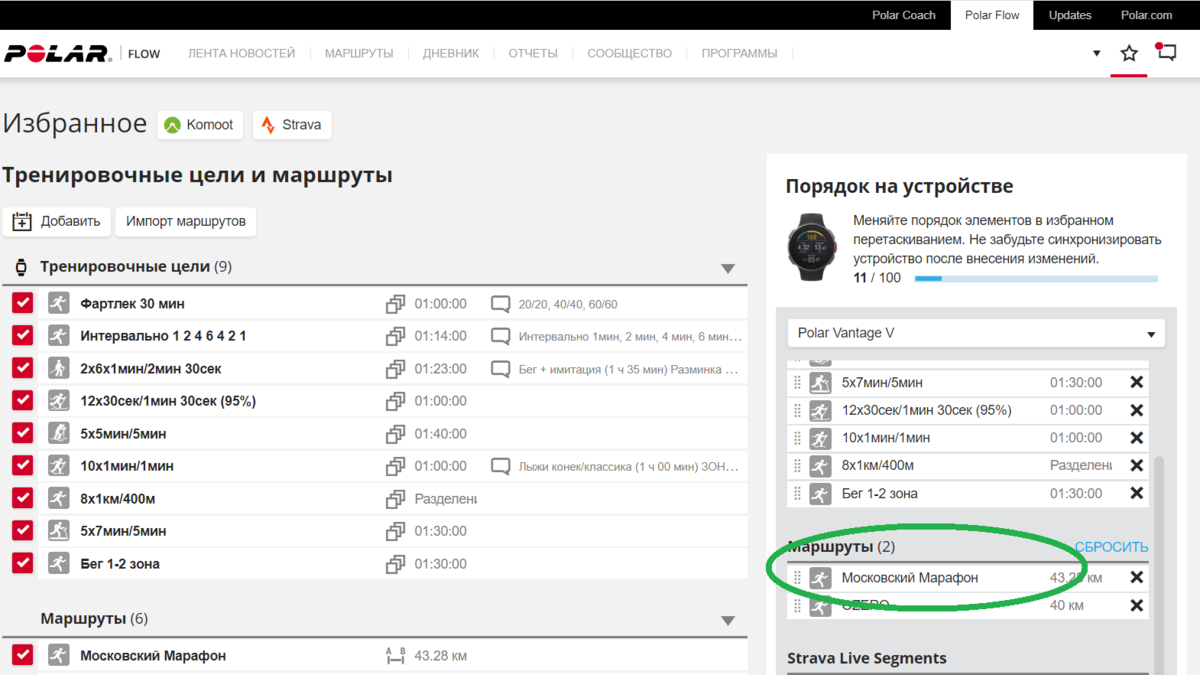Click running icon of 10х1мин/1мин in device list

point(820,438)
